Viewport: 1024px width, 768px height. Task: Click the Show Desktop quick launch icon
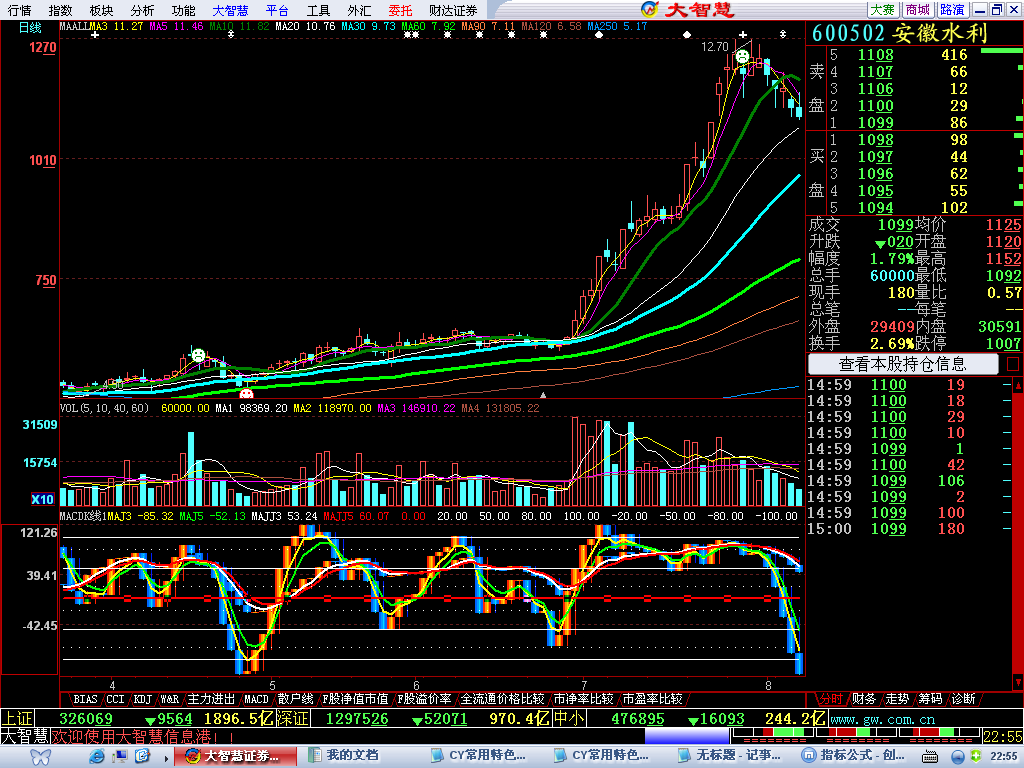(x=120, y=756)
